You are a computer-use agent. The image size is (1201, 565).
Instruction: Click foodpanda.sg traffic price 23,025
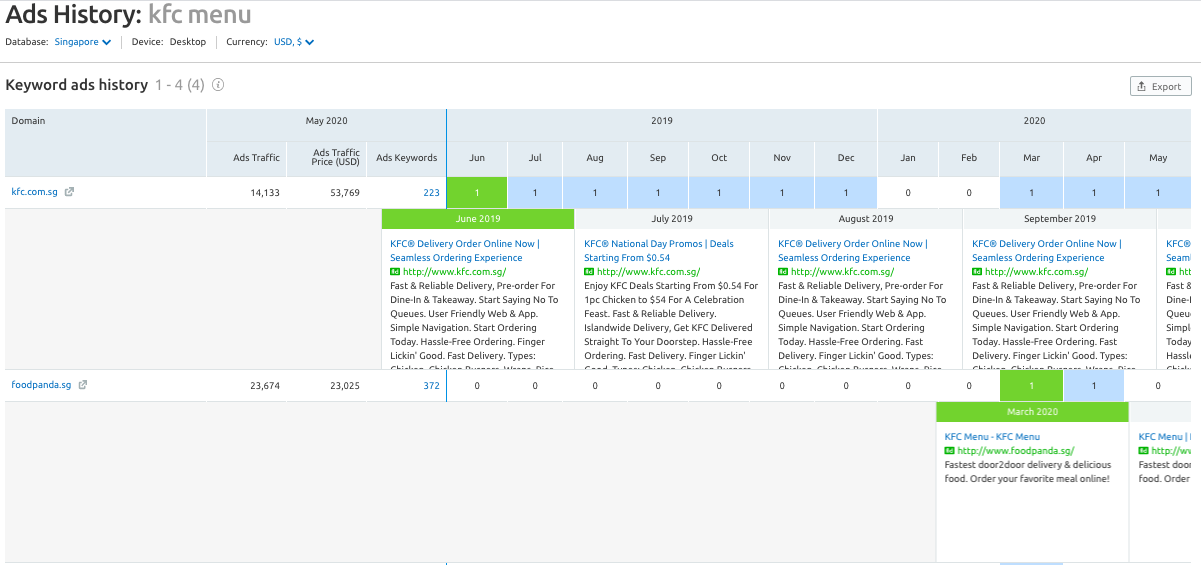click(x=344, y=385)
